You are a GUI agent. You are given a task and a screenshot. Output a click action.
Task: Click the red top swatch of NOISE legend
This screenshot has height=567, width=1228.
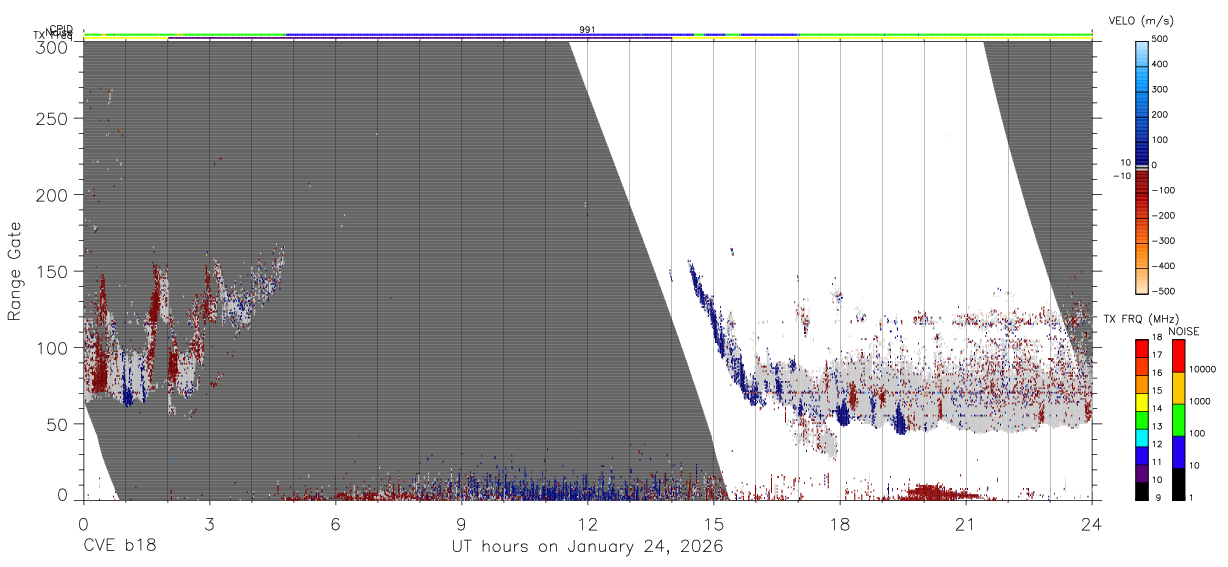point(1178,356)
